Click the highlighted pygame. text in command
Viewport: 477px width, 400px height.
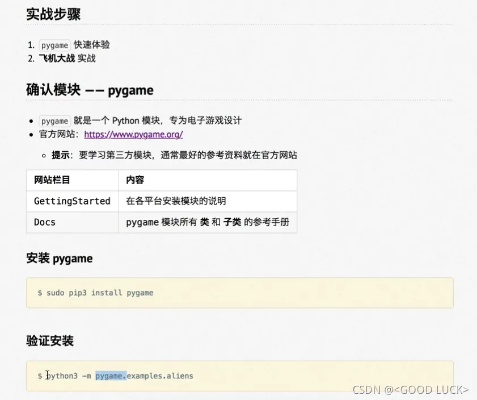[111, 376]
